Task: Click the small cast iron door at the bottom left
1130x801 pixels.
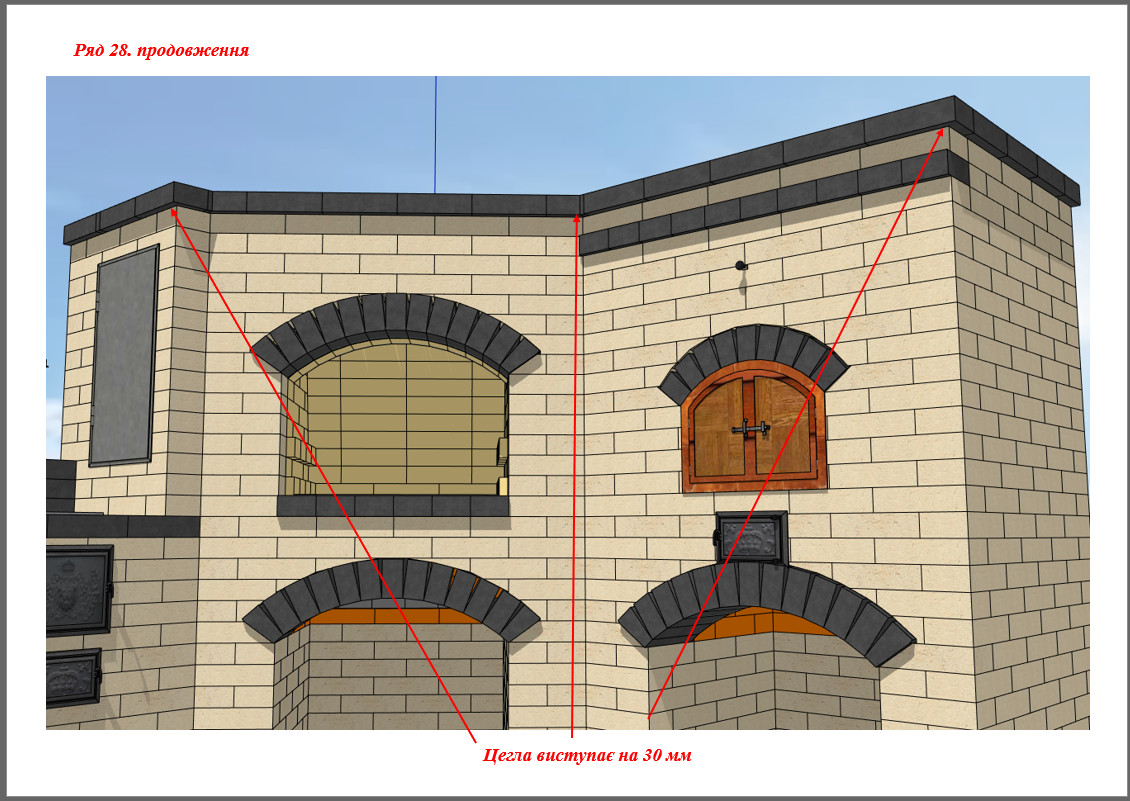Action: point(72,677)
